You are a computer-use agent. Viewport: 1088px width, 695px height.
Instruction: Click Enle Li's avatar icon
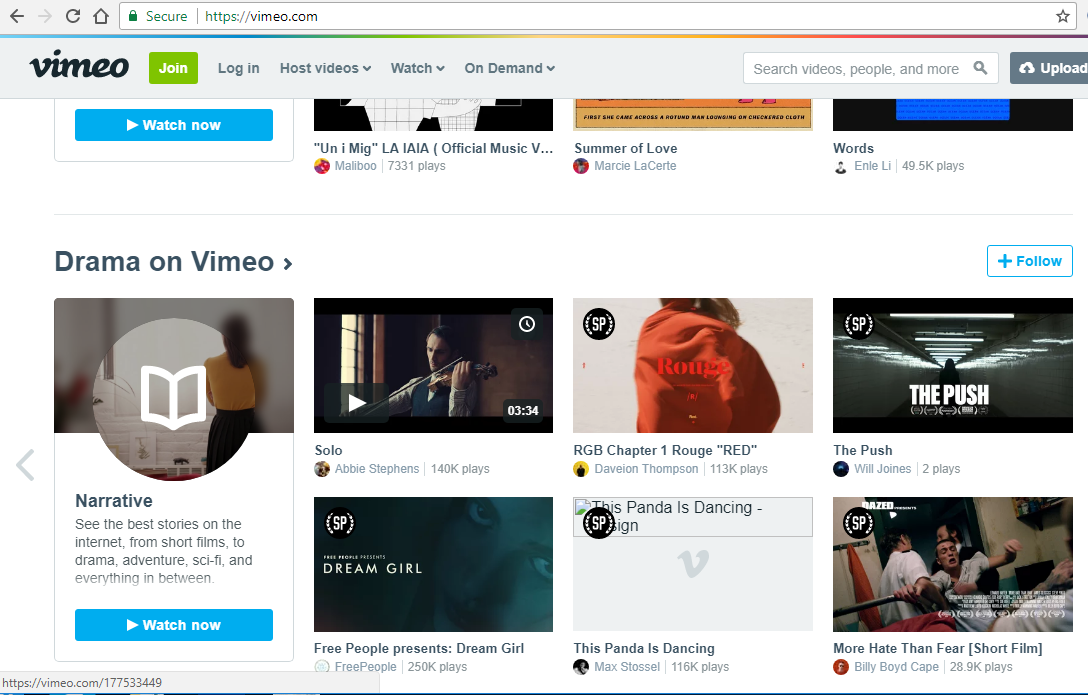(840, 166)
